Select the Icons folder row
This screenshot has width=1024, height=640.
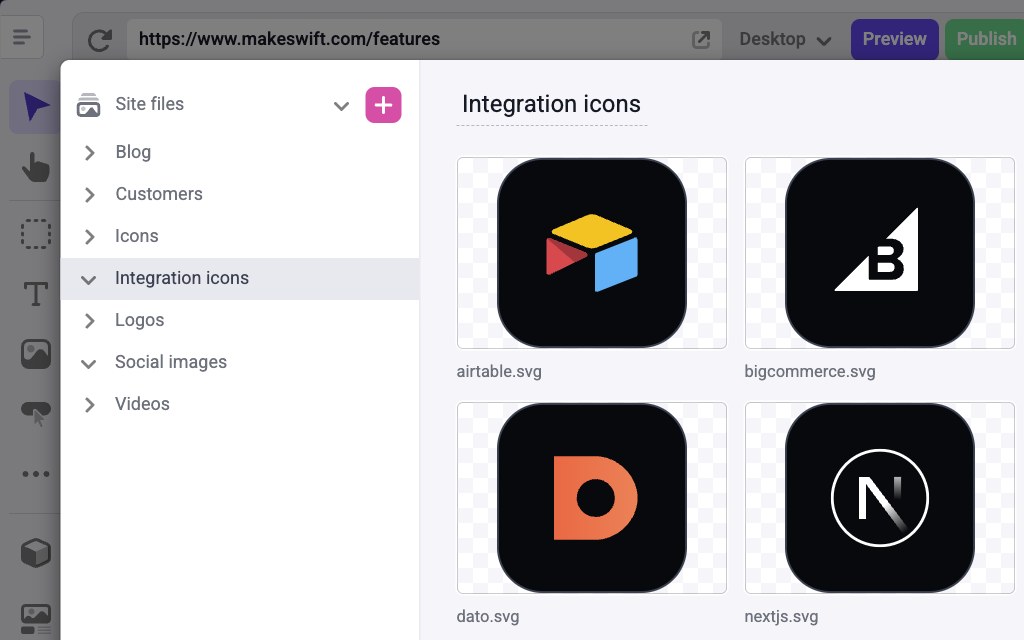pyautogui.click(x=240, y=236)
